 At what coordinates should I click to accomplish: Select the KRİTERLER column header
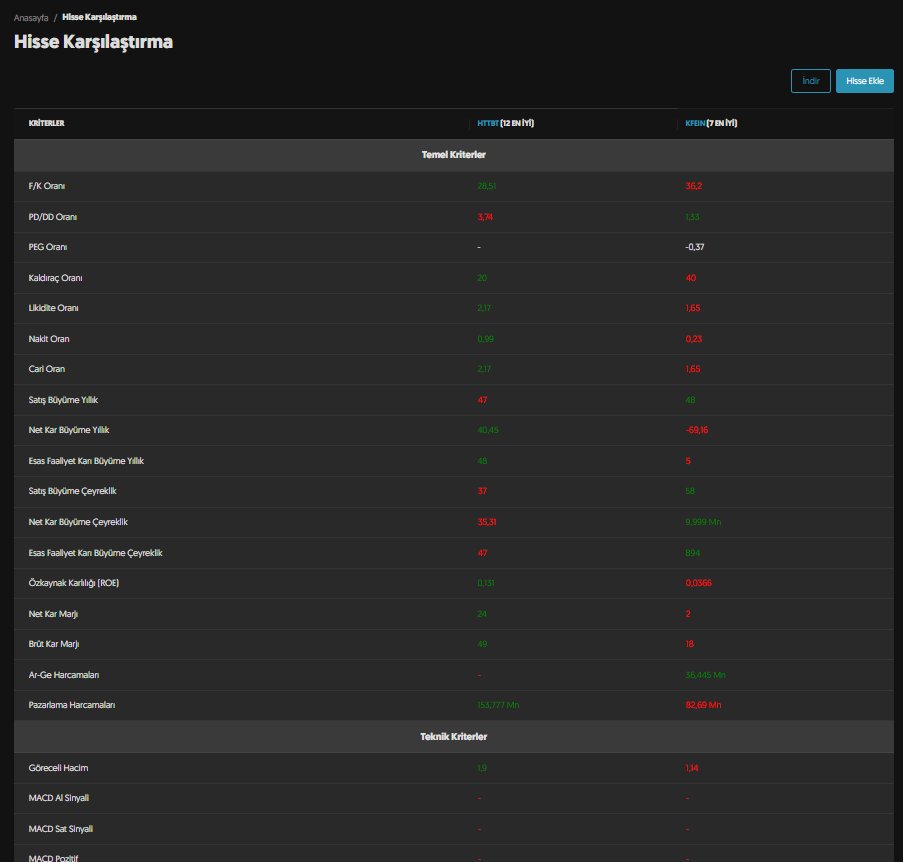click(x=47, y=123)
